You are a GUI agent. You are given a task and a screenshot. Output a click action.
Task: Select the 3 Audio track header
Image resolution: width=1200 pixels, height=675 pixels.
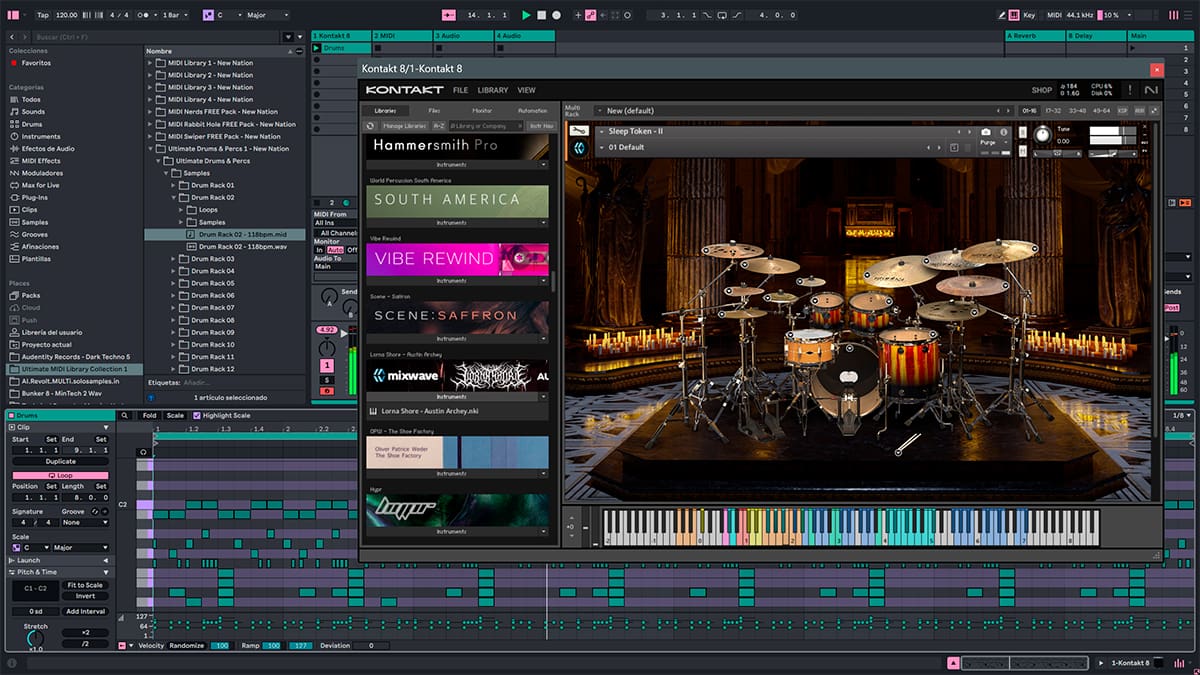pos(464,36)
